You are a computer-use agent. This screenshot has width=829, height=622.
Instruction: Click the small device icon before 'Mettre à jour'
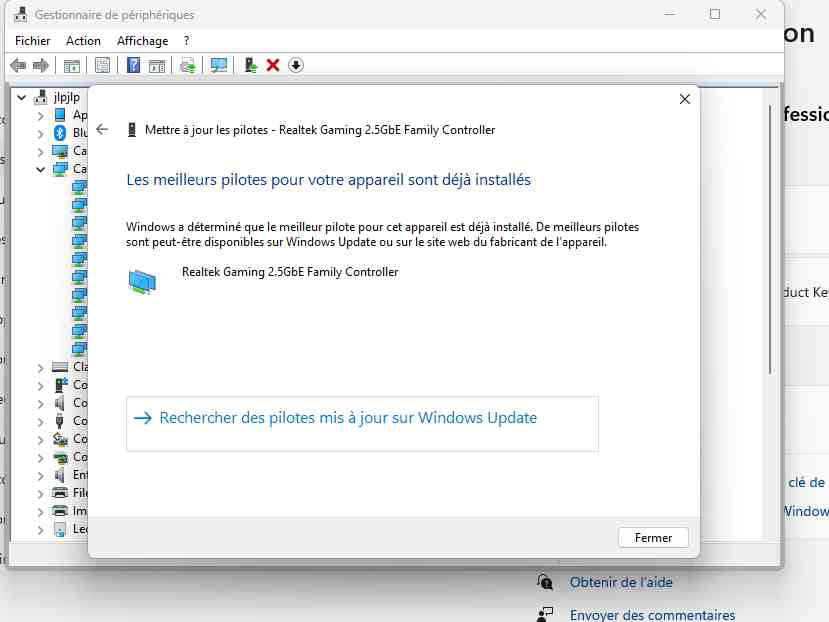pyautogui.click(x=132, y=130)
